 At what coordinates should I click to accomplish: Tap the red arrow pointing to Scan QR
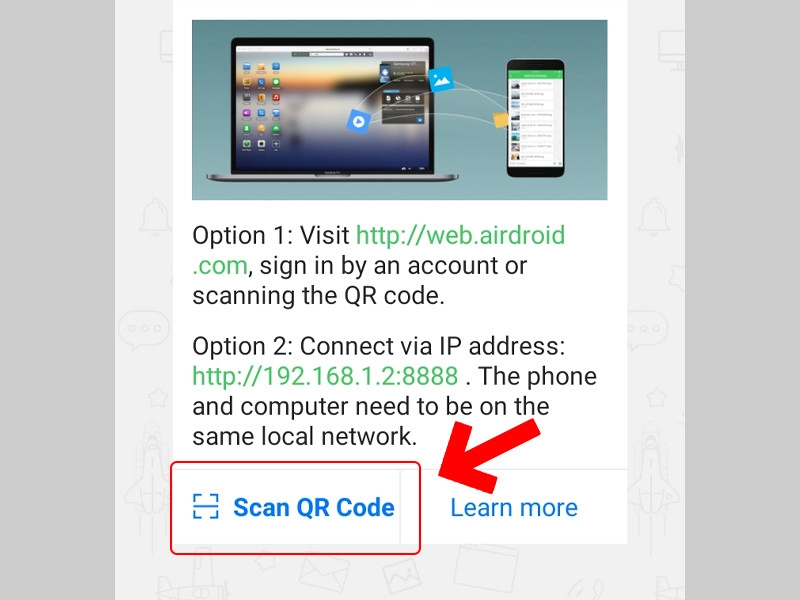489,456
